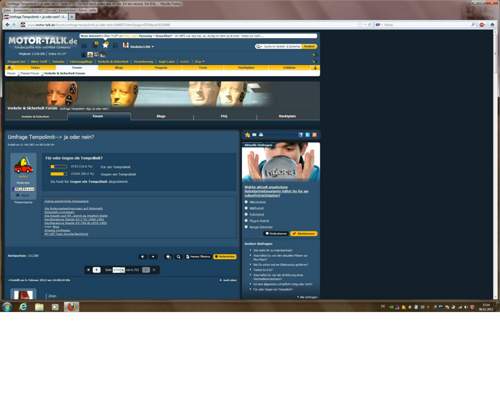Click the envelope icon above the sidebar poll

pos(254,135)
